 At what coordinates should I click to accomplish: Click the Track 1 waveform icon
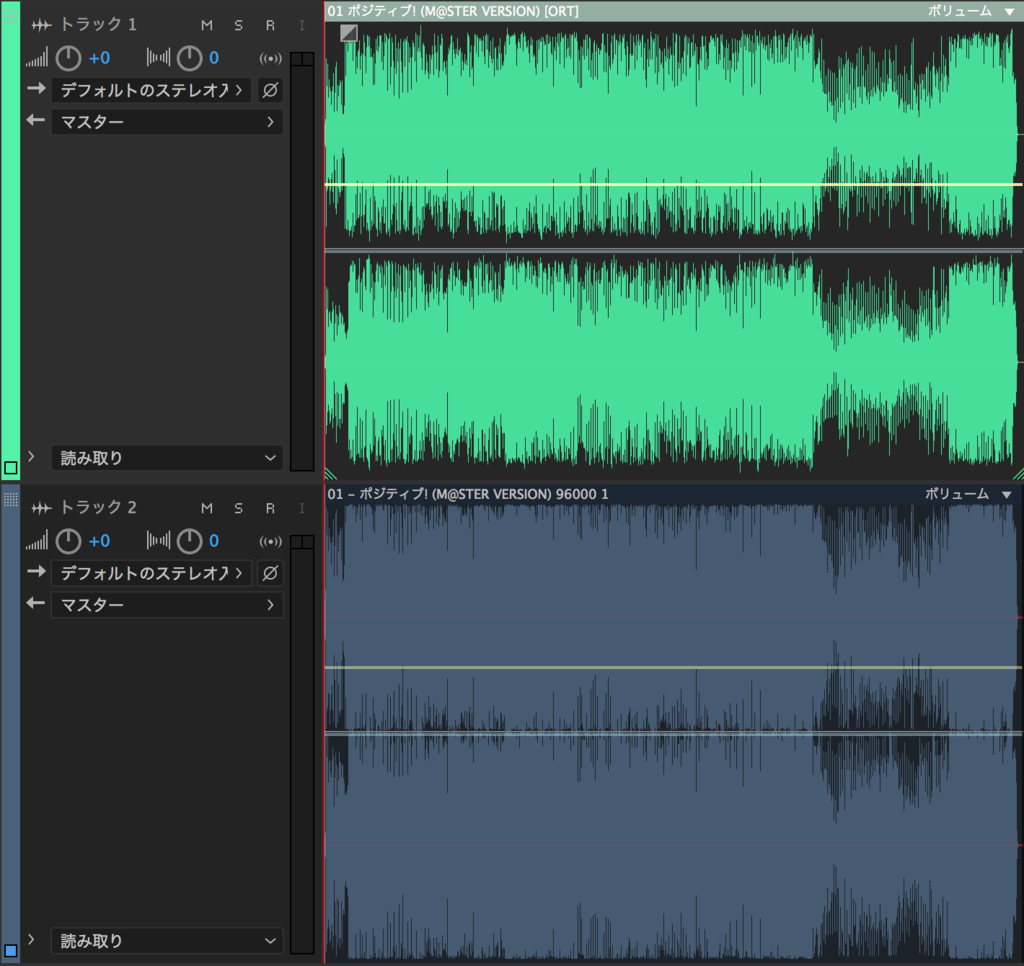[x=41, y=25]
